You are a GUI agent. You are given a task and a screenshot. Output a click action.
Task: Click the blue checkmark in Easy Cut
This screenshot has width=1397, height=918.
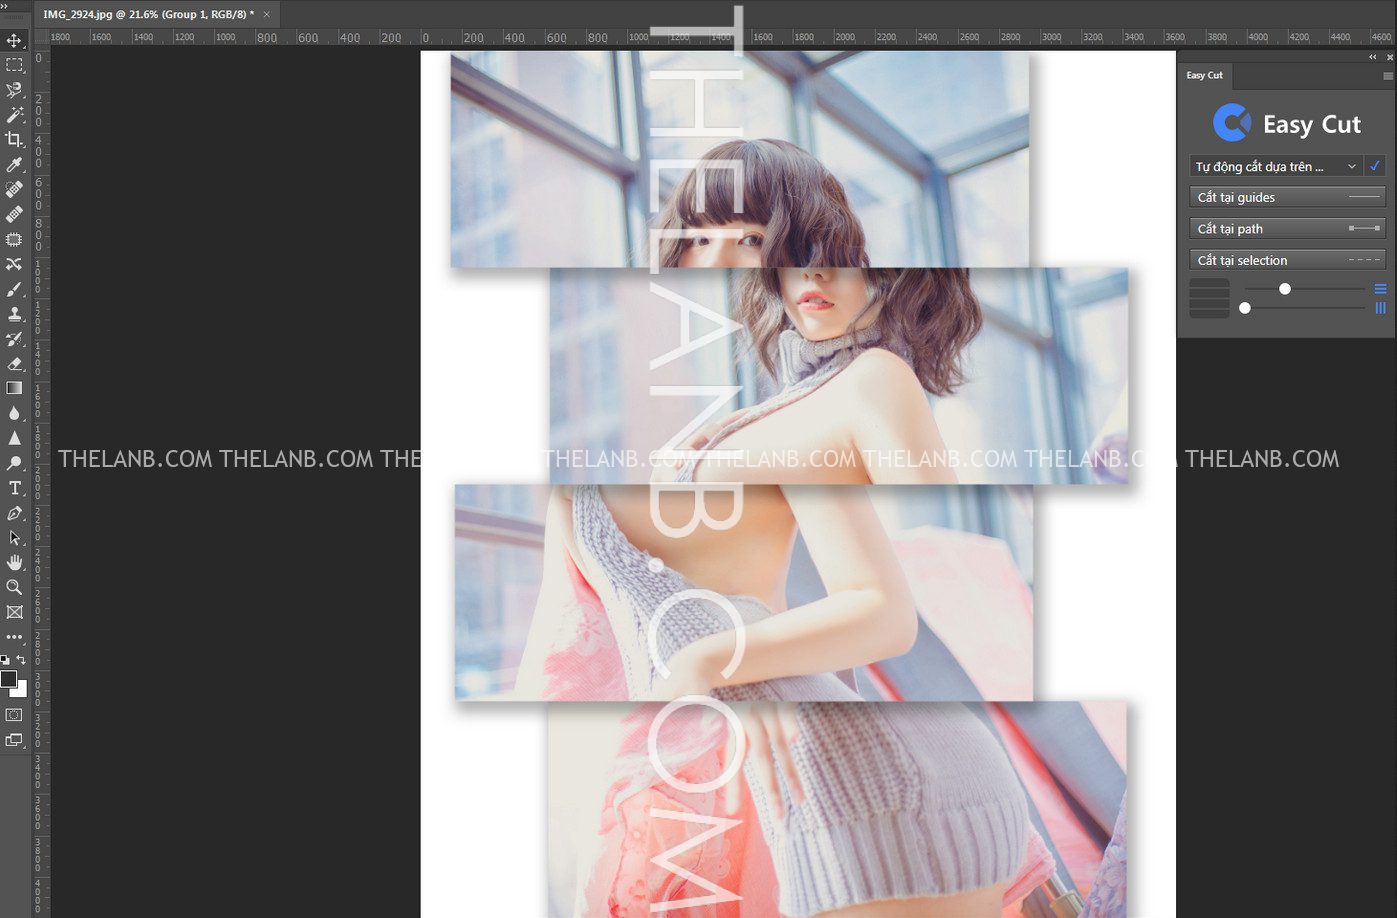(1375, 166)
